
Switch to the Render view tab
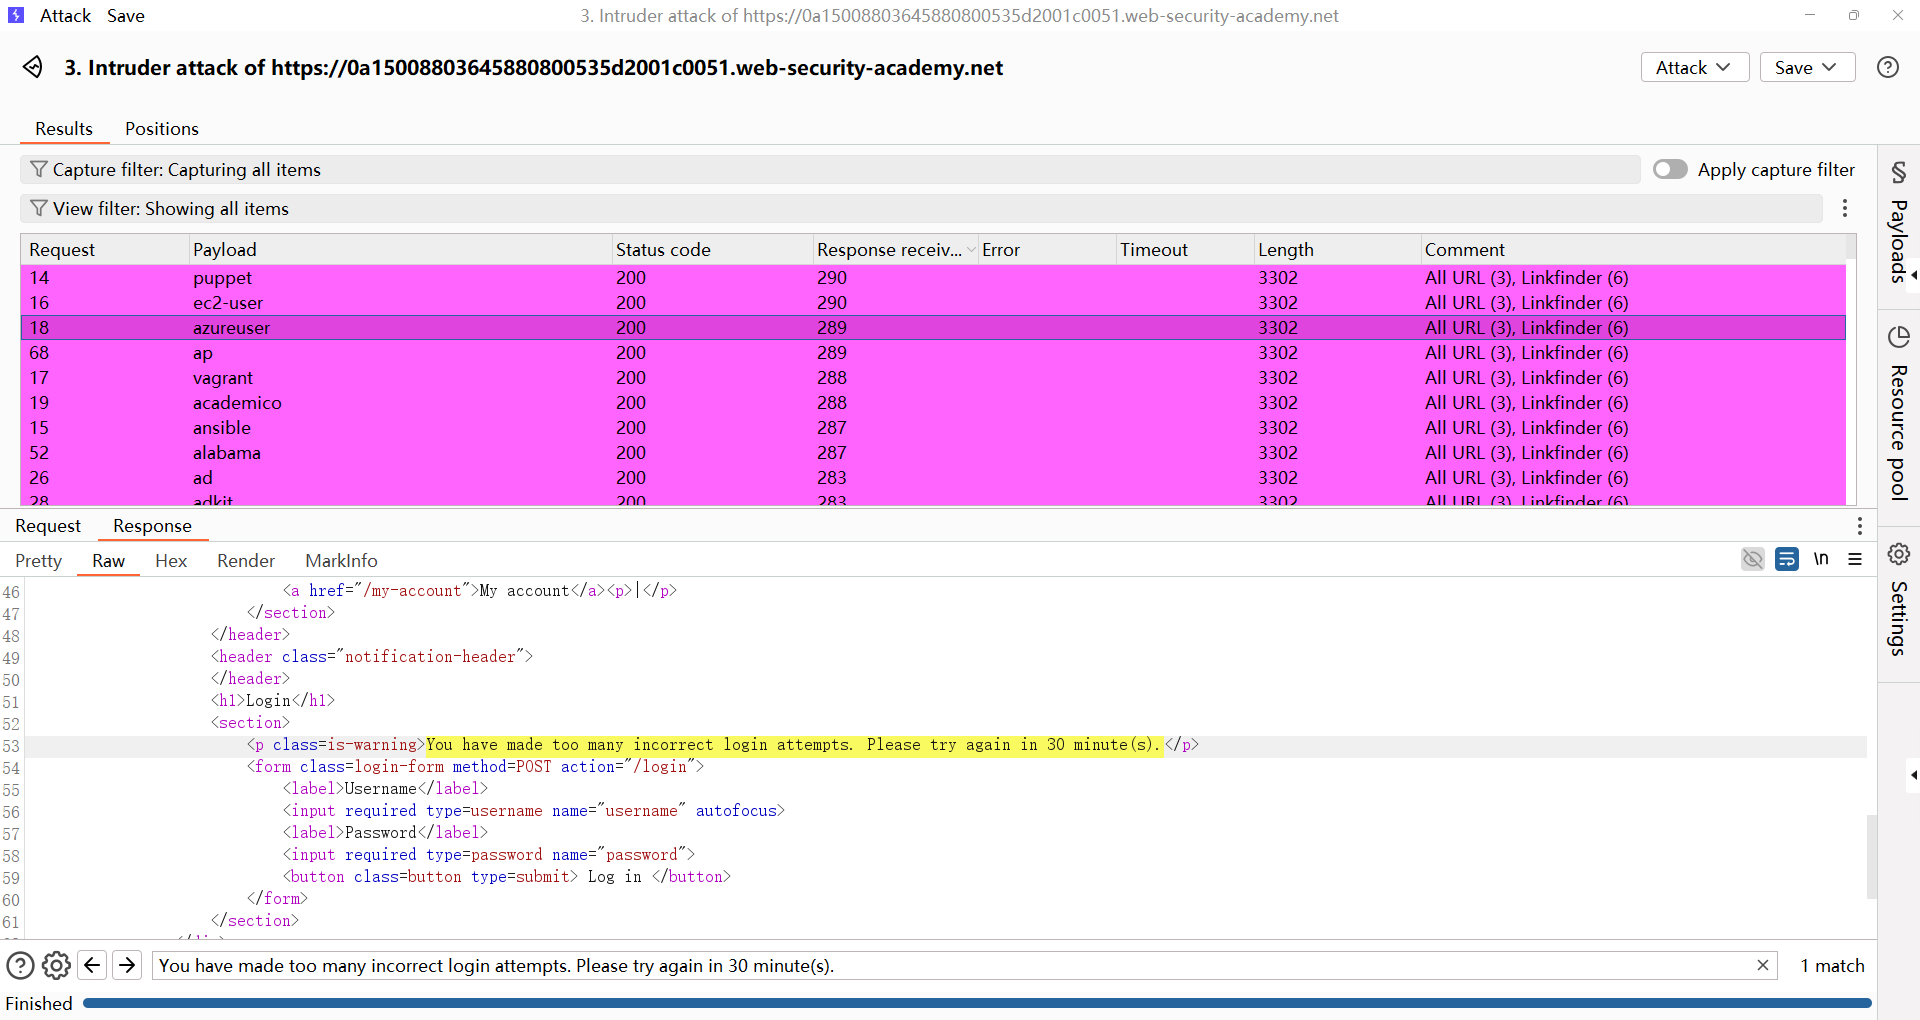pos(245,561)
